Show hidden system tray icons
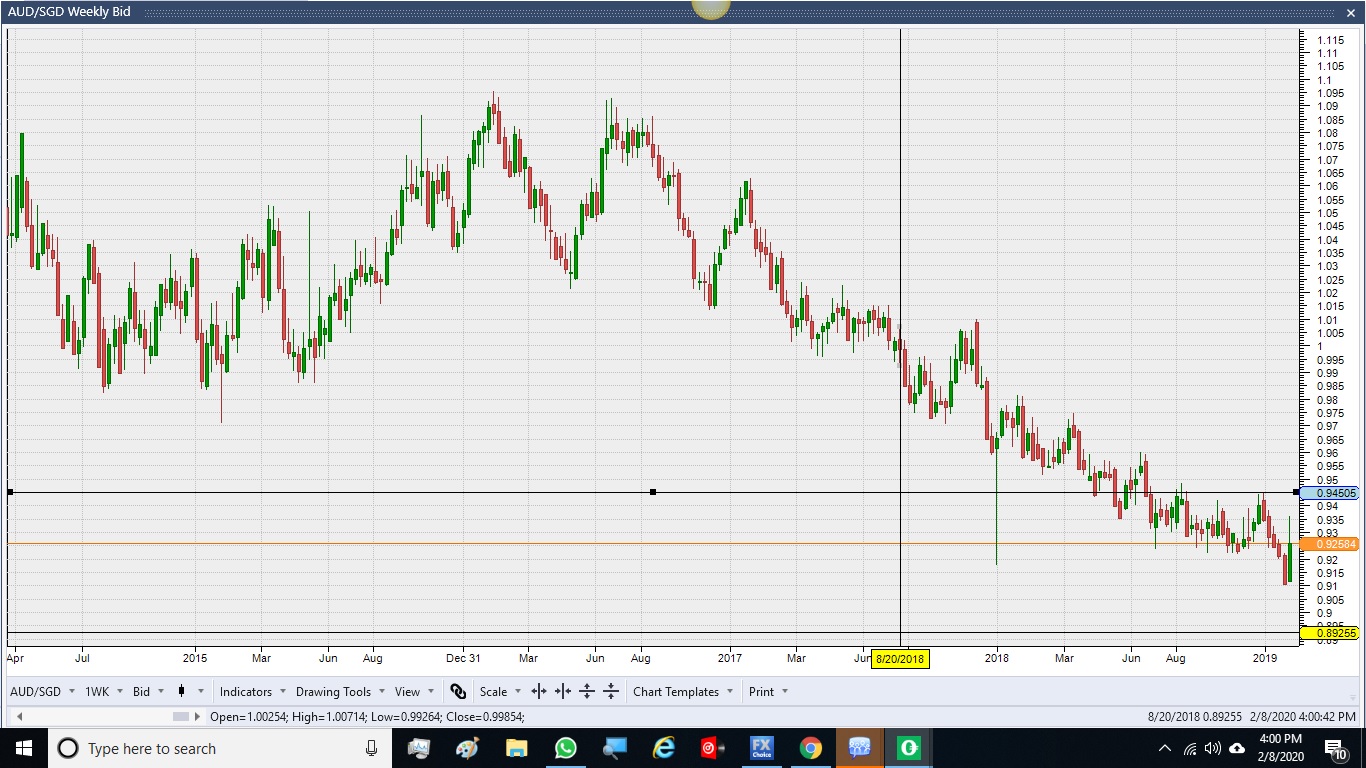The image size is (1366, 768). (x=1164, y=748)
